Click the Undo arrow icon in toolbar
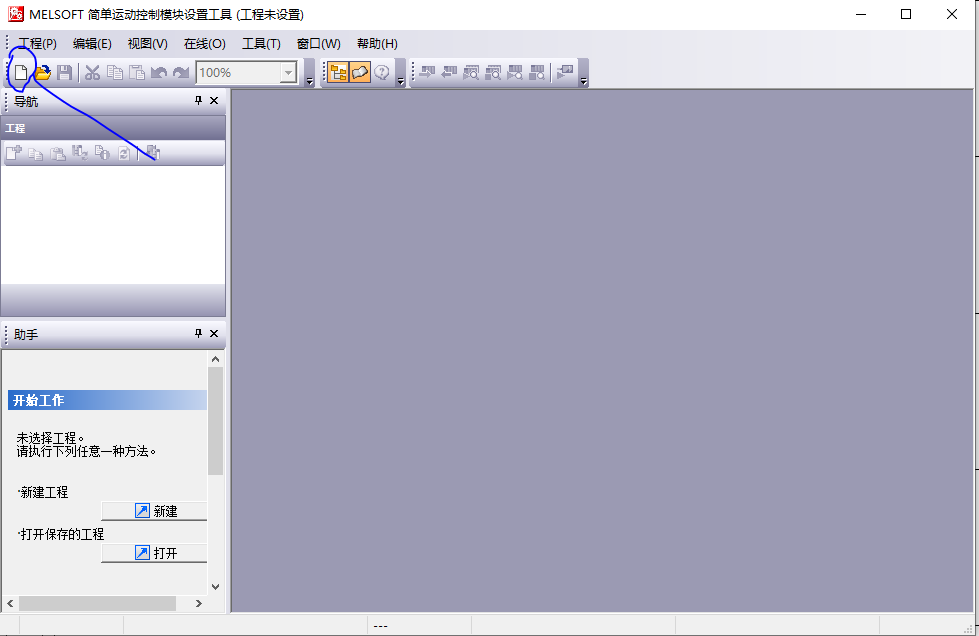This screenshot has height=636, width=979. 159,72
